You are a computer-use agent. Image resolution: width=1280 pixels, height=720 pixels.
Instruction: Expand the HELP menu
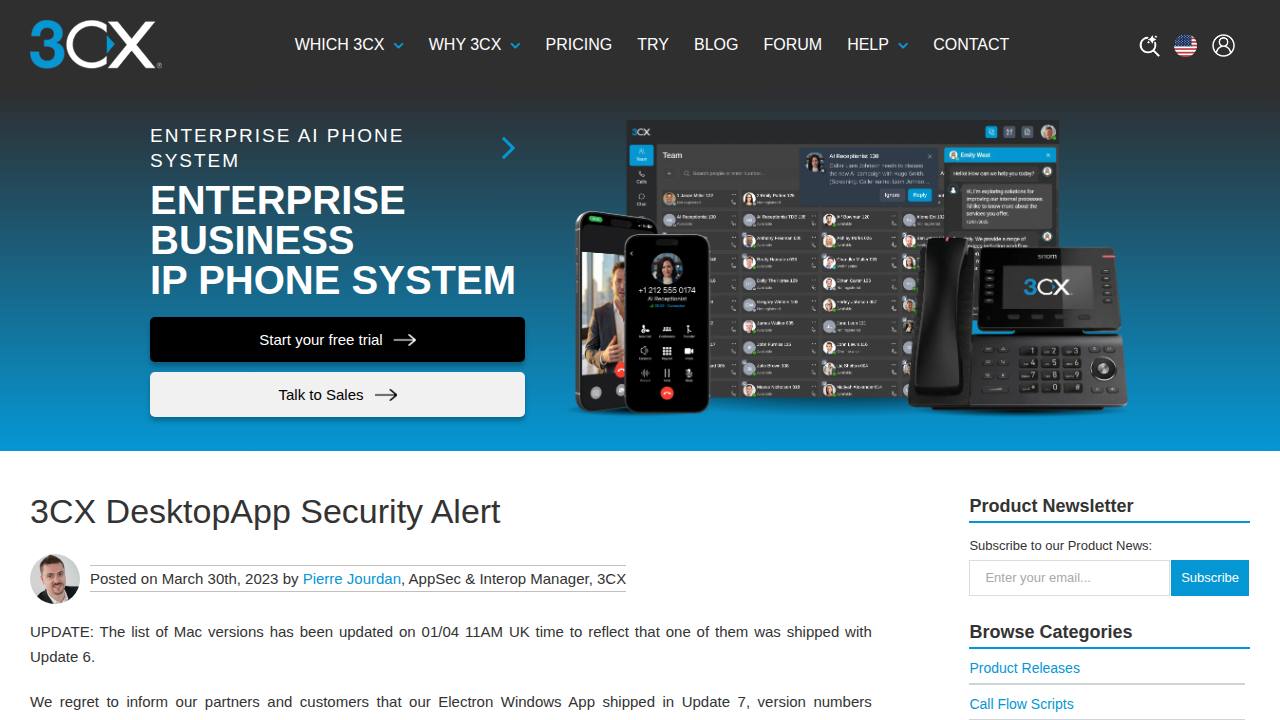tap(877, 44)
